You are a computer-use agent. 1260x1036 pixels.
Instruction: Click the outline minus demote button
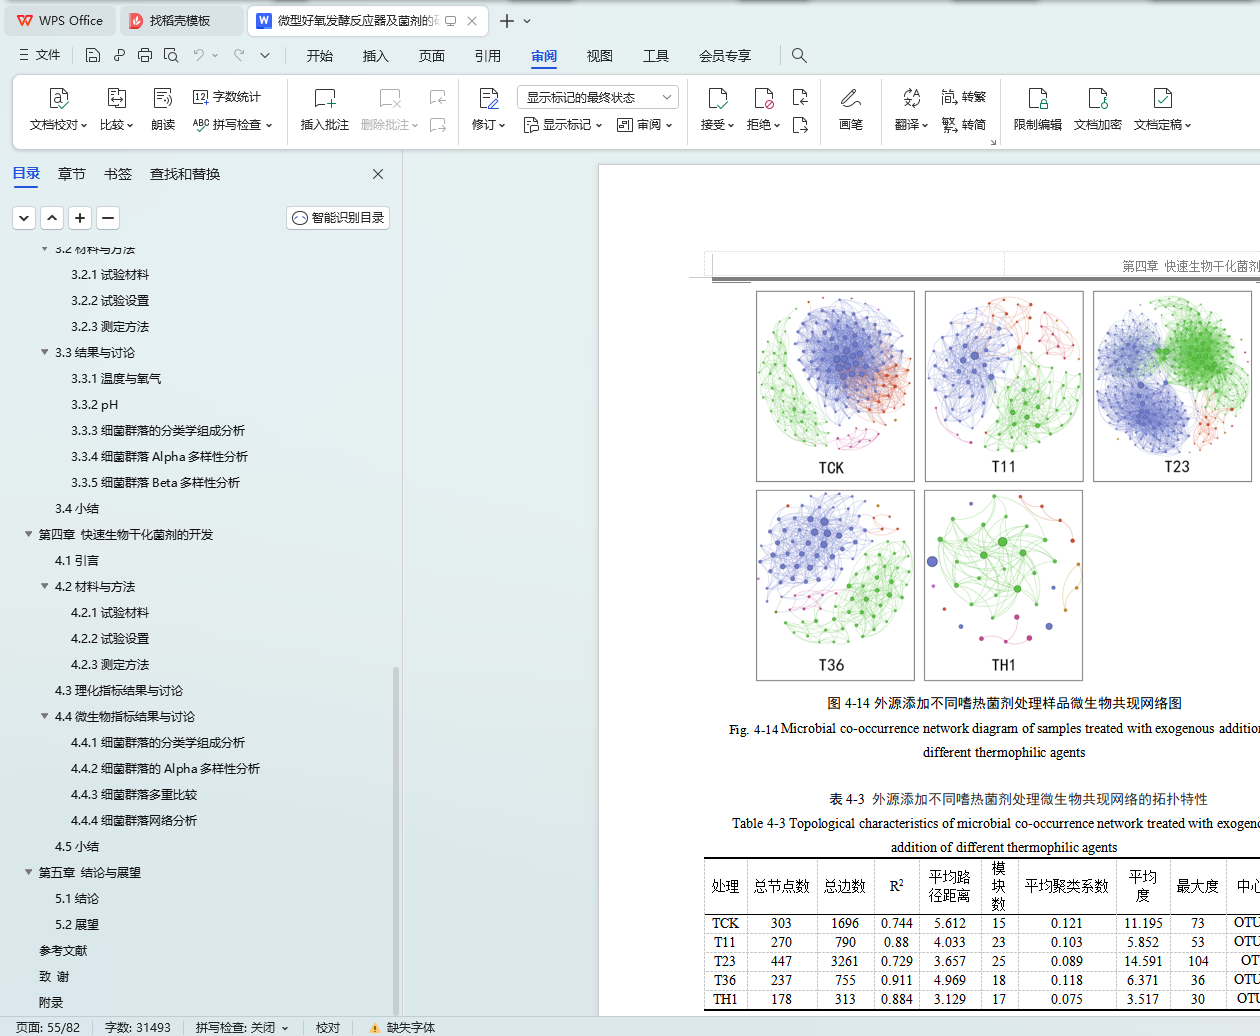click(x=108, y=217)
